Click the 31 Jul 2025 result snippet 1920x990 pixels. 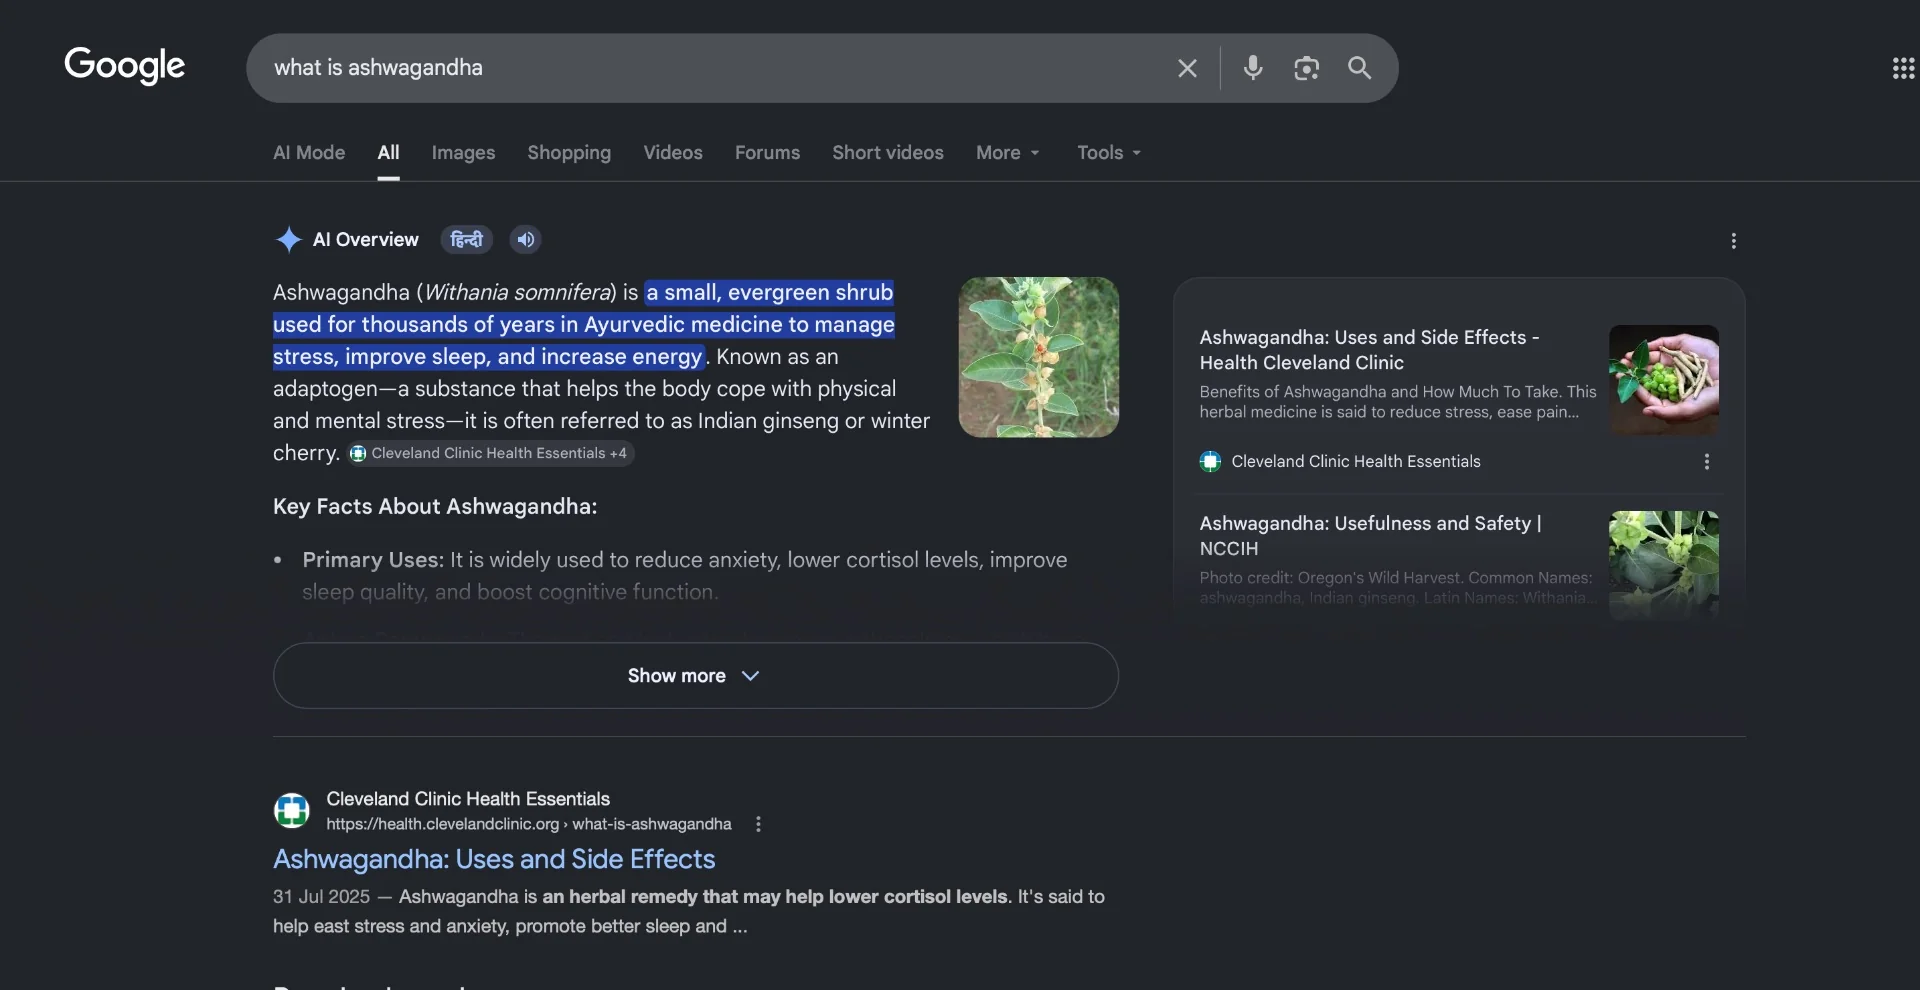click(x=689, y=912)
